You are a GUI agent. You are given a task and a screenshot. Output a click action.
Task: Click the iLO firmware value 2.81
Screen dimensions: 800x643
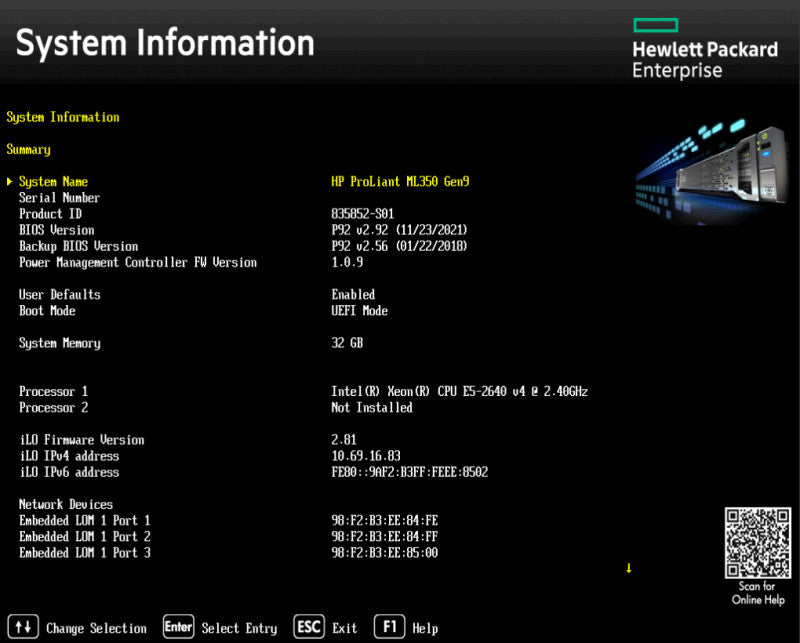(x=344, y=440)
